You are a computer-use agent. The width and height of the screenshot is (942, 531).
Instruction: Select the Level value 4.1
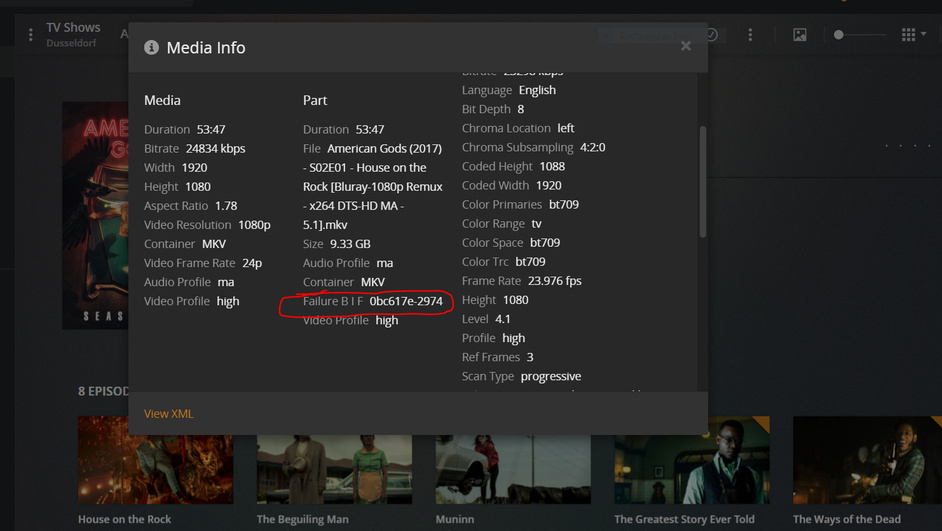[x=503, y=319]
